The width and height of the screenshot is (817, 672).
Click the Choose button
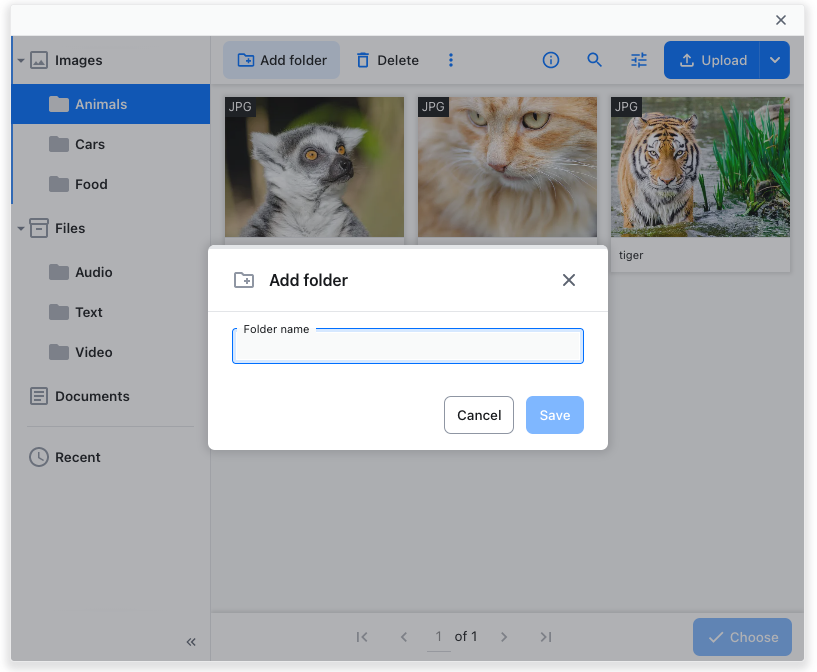[742, 637]
